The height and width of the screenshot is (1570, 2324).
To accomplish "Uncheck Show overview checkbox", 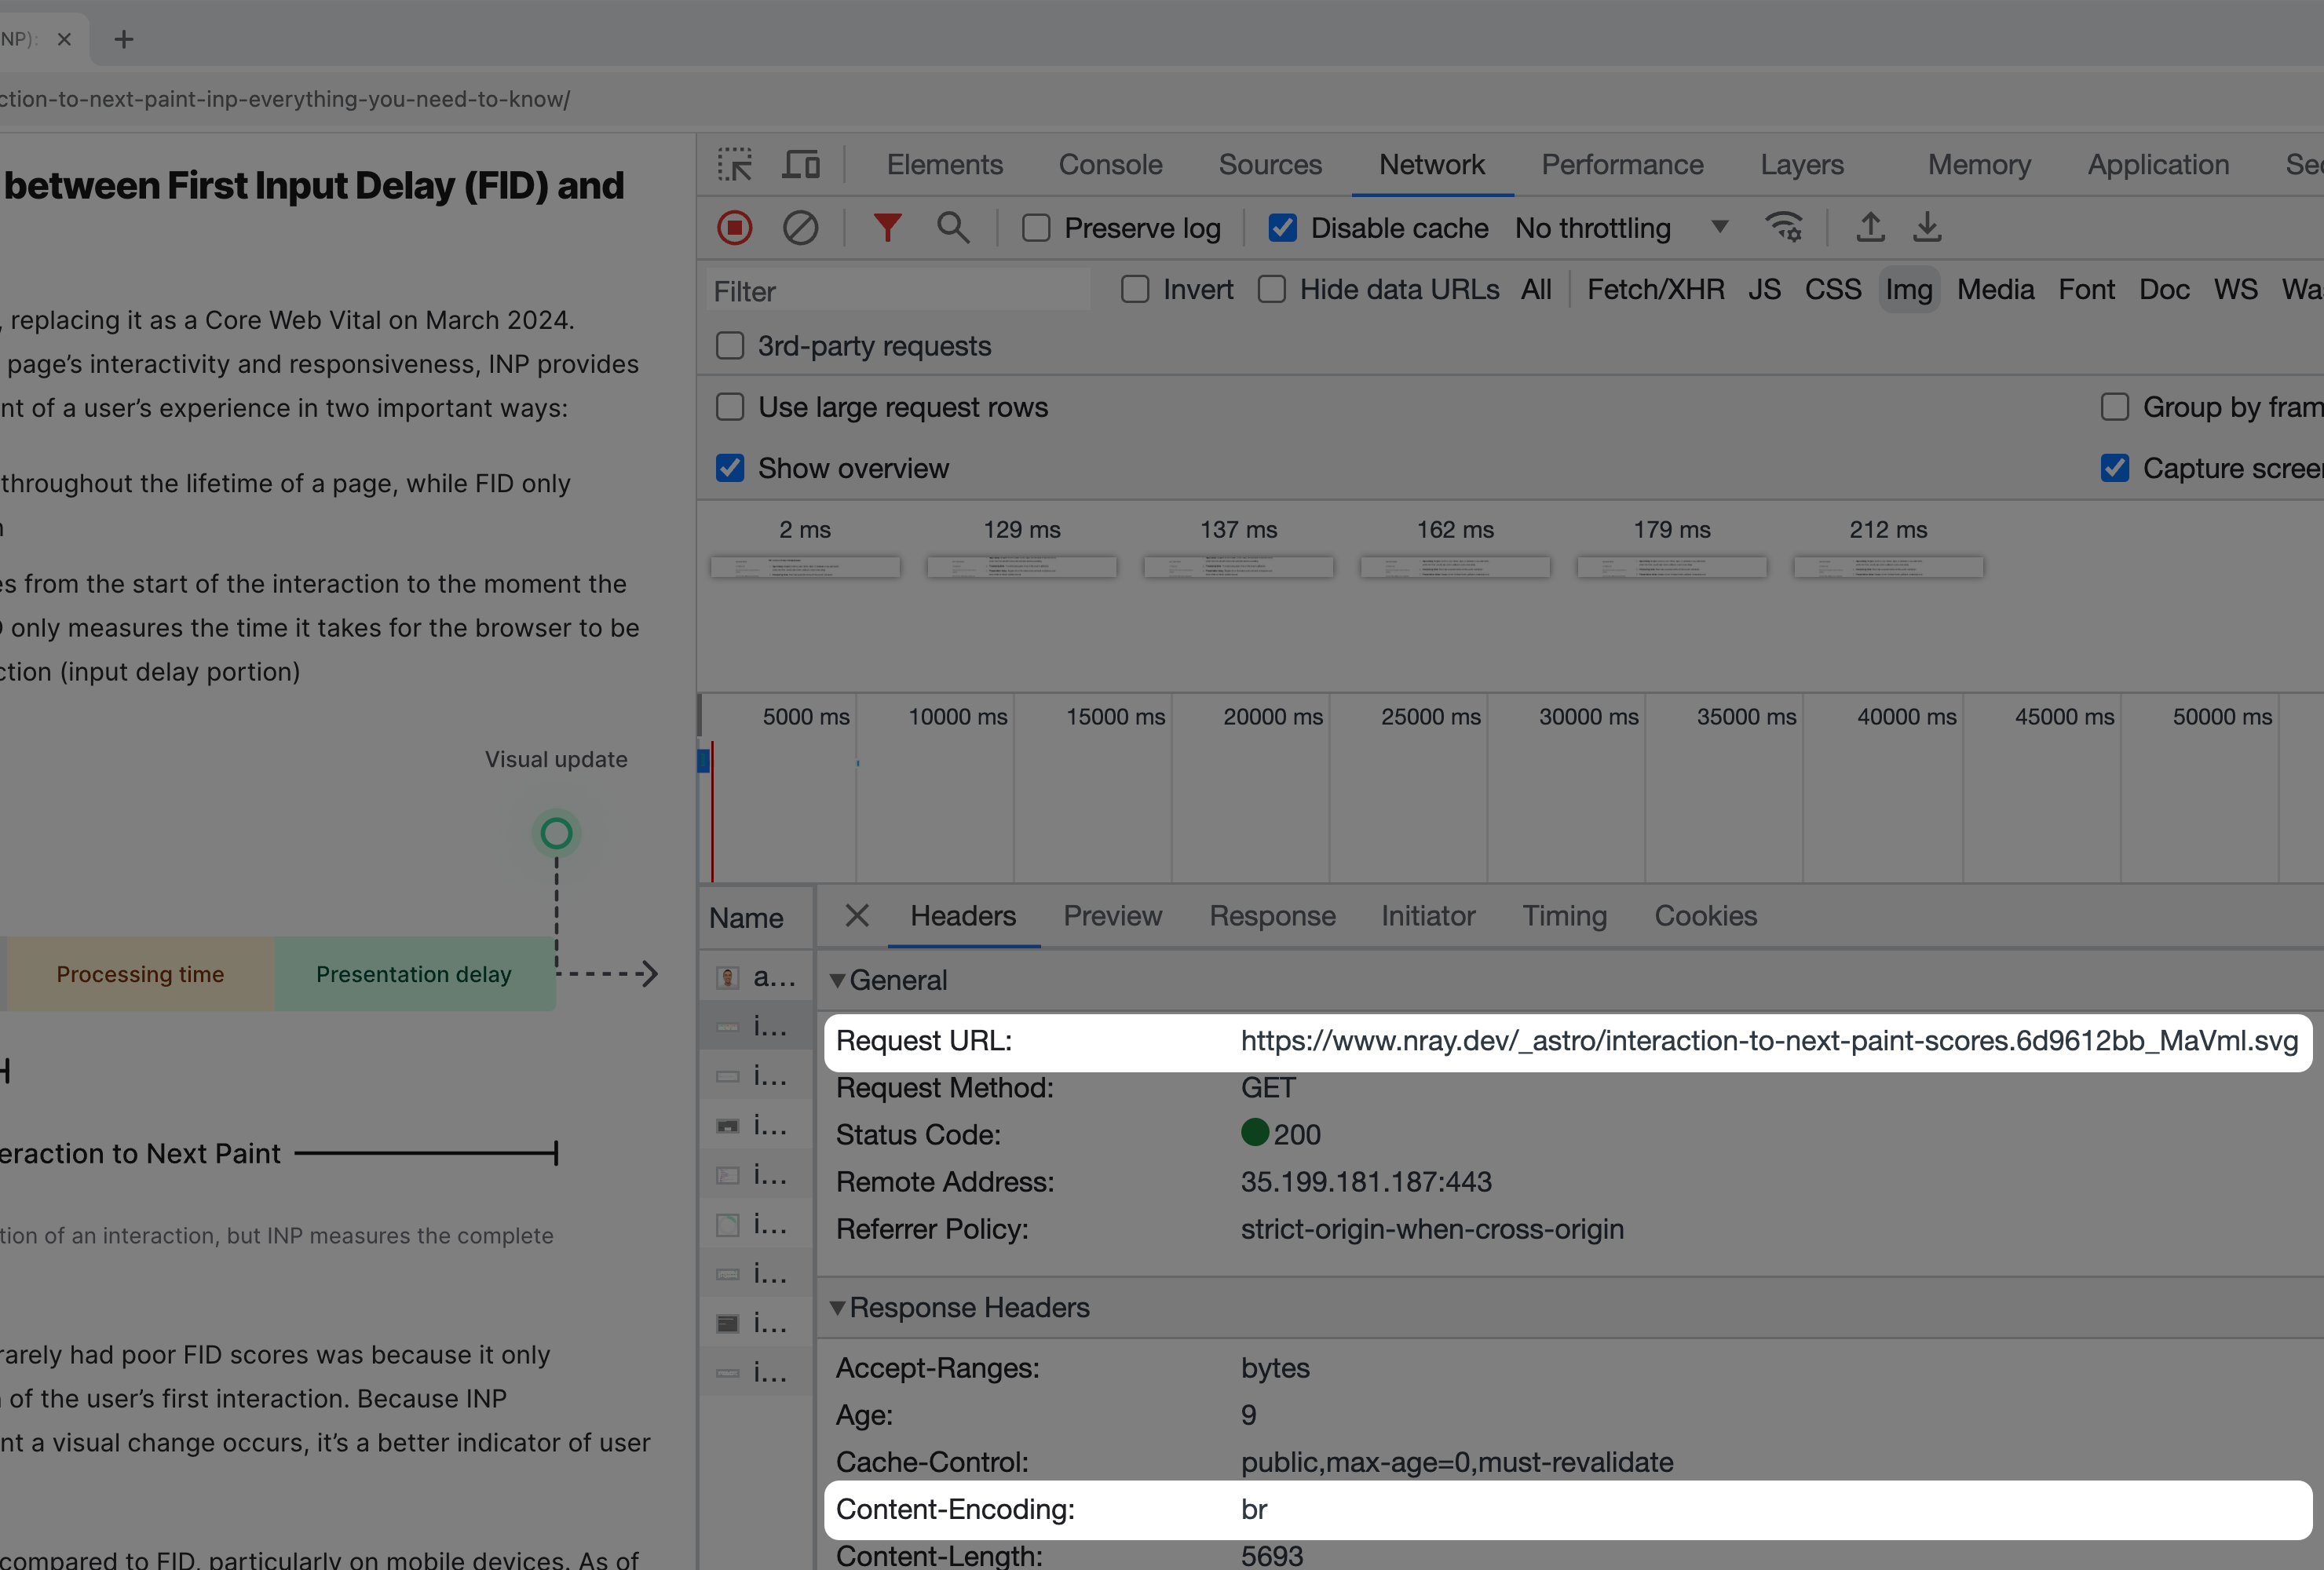I will click(730, 468).
